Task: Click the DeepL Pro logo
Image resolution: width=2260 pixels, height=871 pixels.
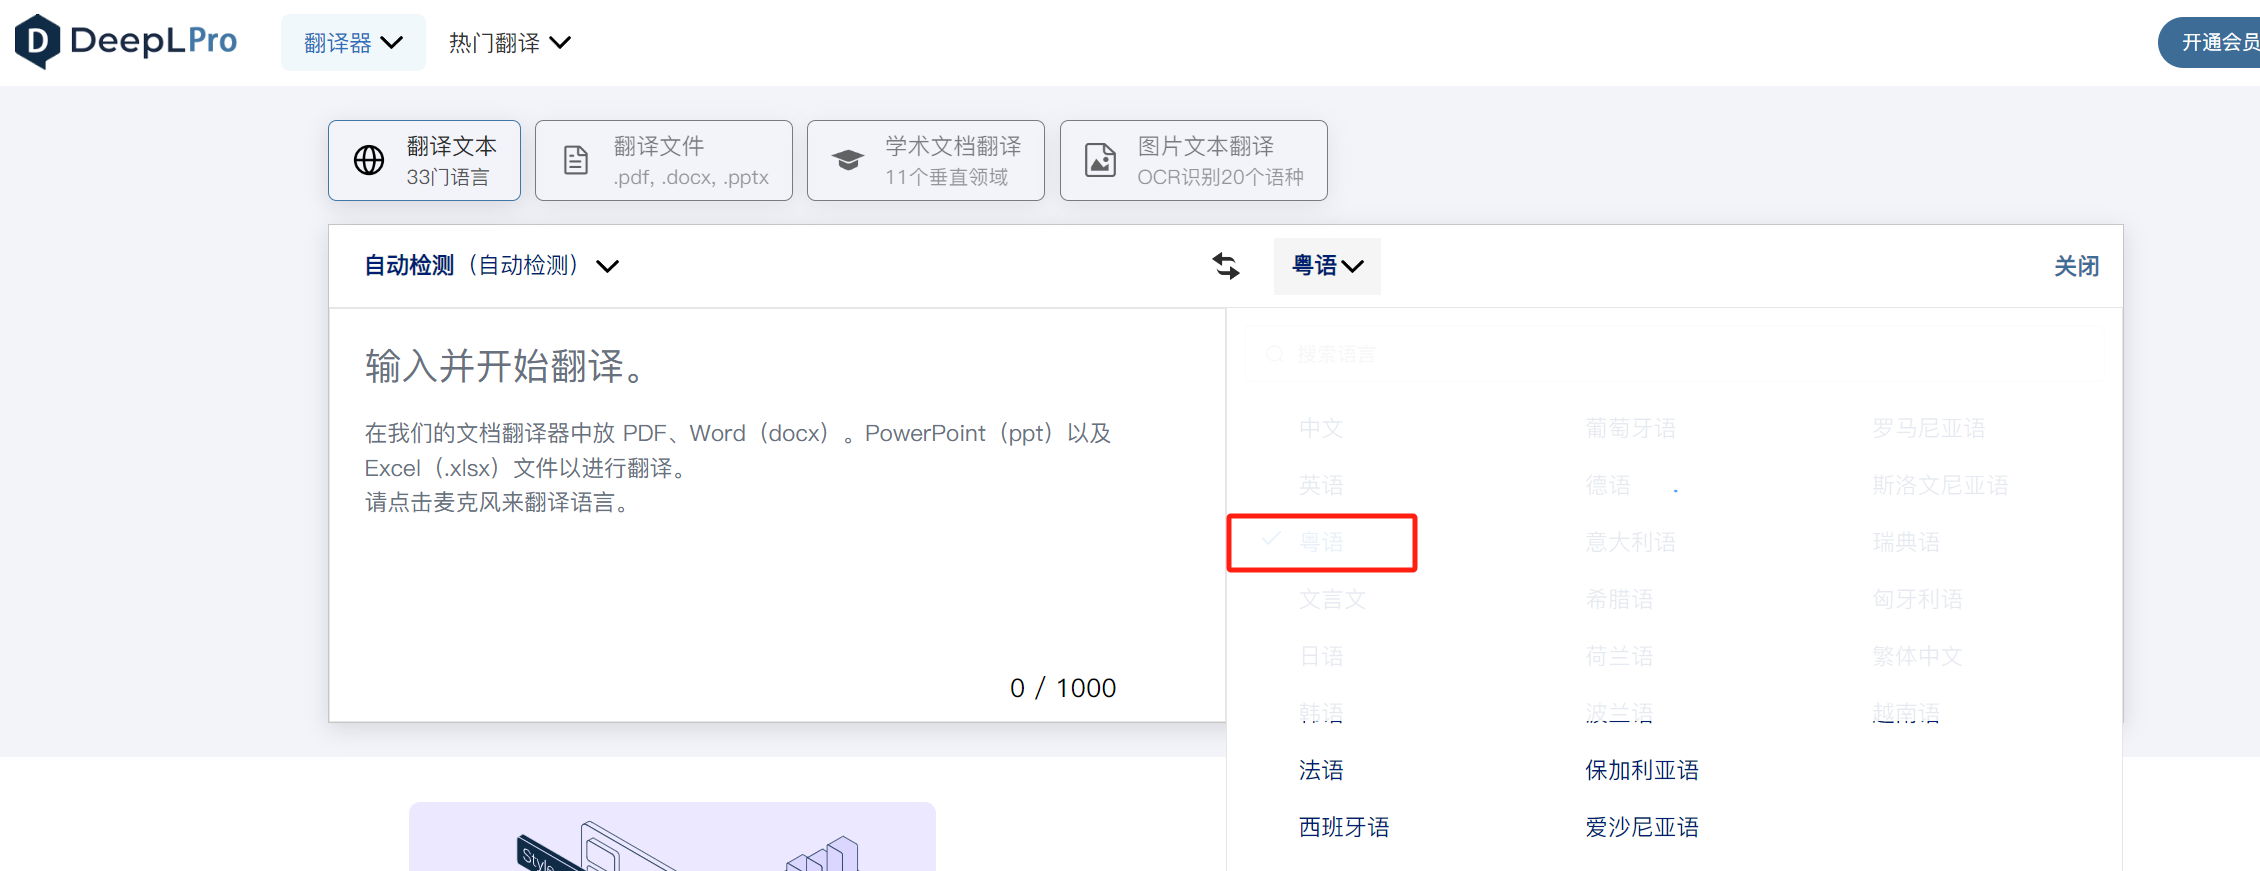Action: pos(126,41)
